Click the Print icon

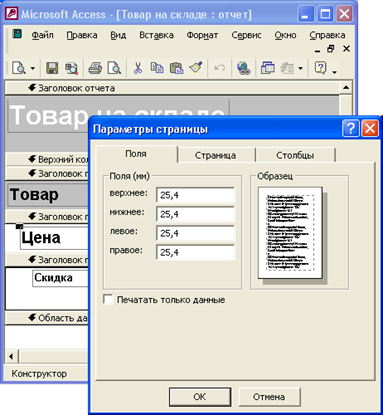click(x=95, y=68)
